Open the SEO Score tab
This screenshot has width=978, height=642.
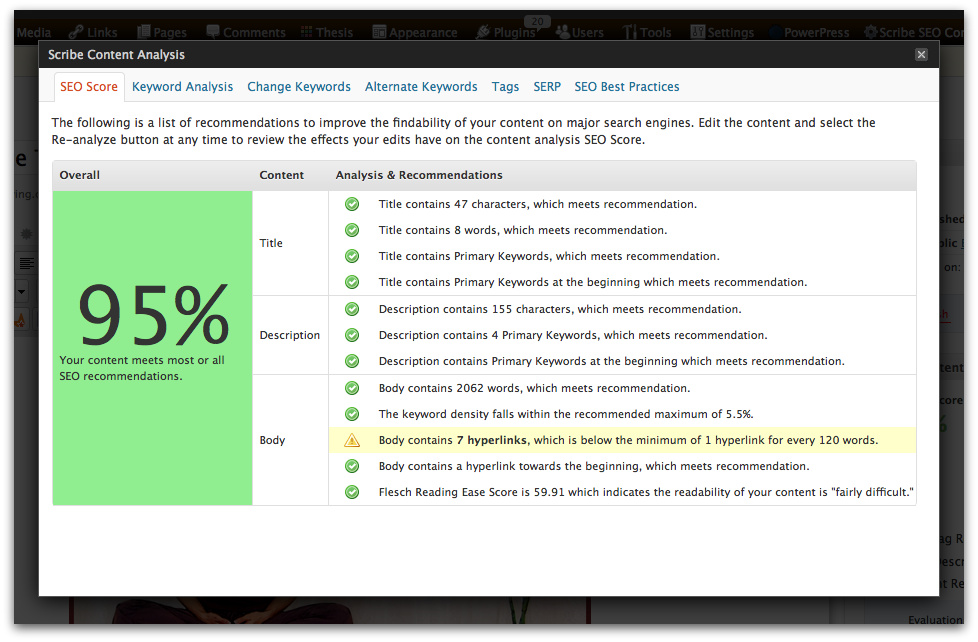(89, 87)
